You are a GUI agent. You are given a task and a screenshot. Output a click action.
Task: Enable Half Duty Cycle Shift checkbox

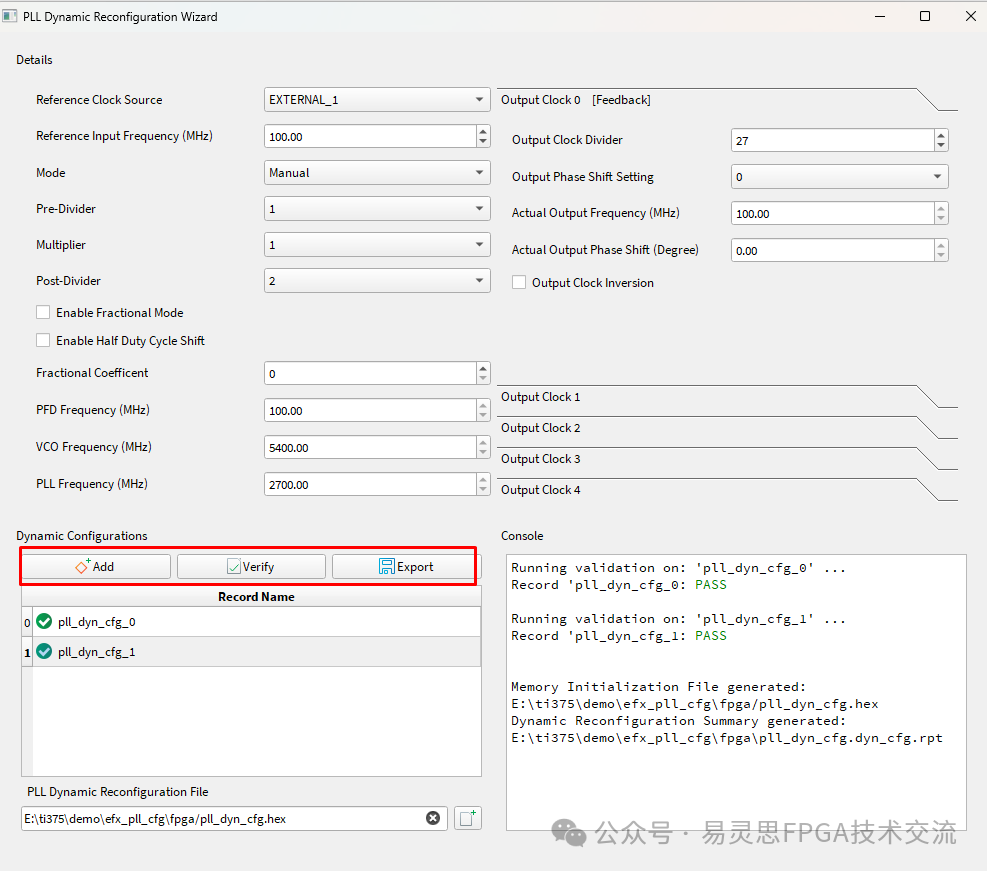tap(43, 341)
